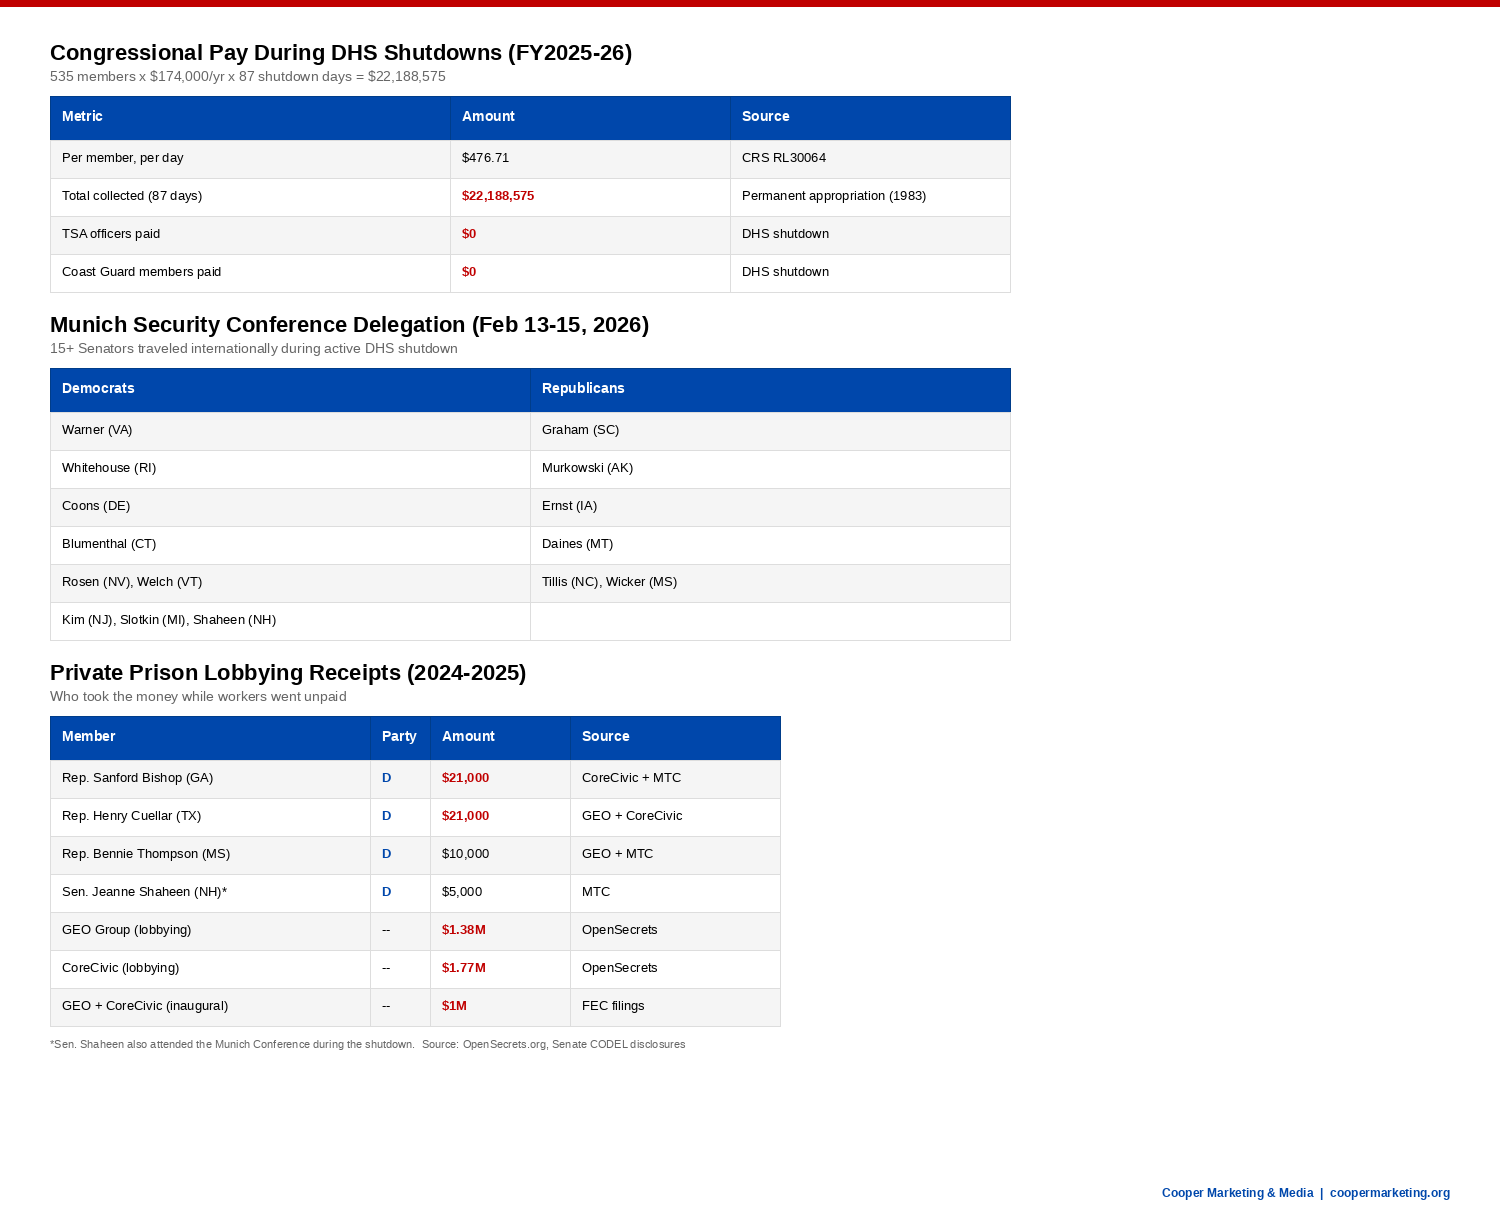Click the Metric column header
This screenshot has height=1208, width=1500.
point(250,117)
